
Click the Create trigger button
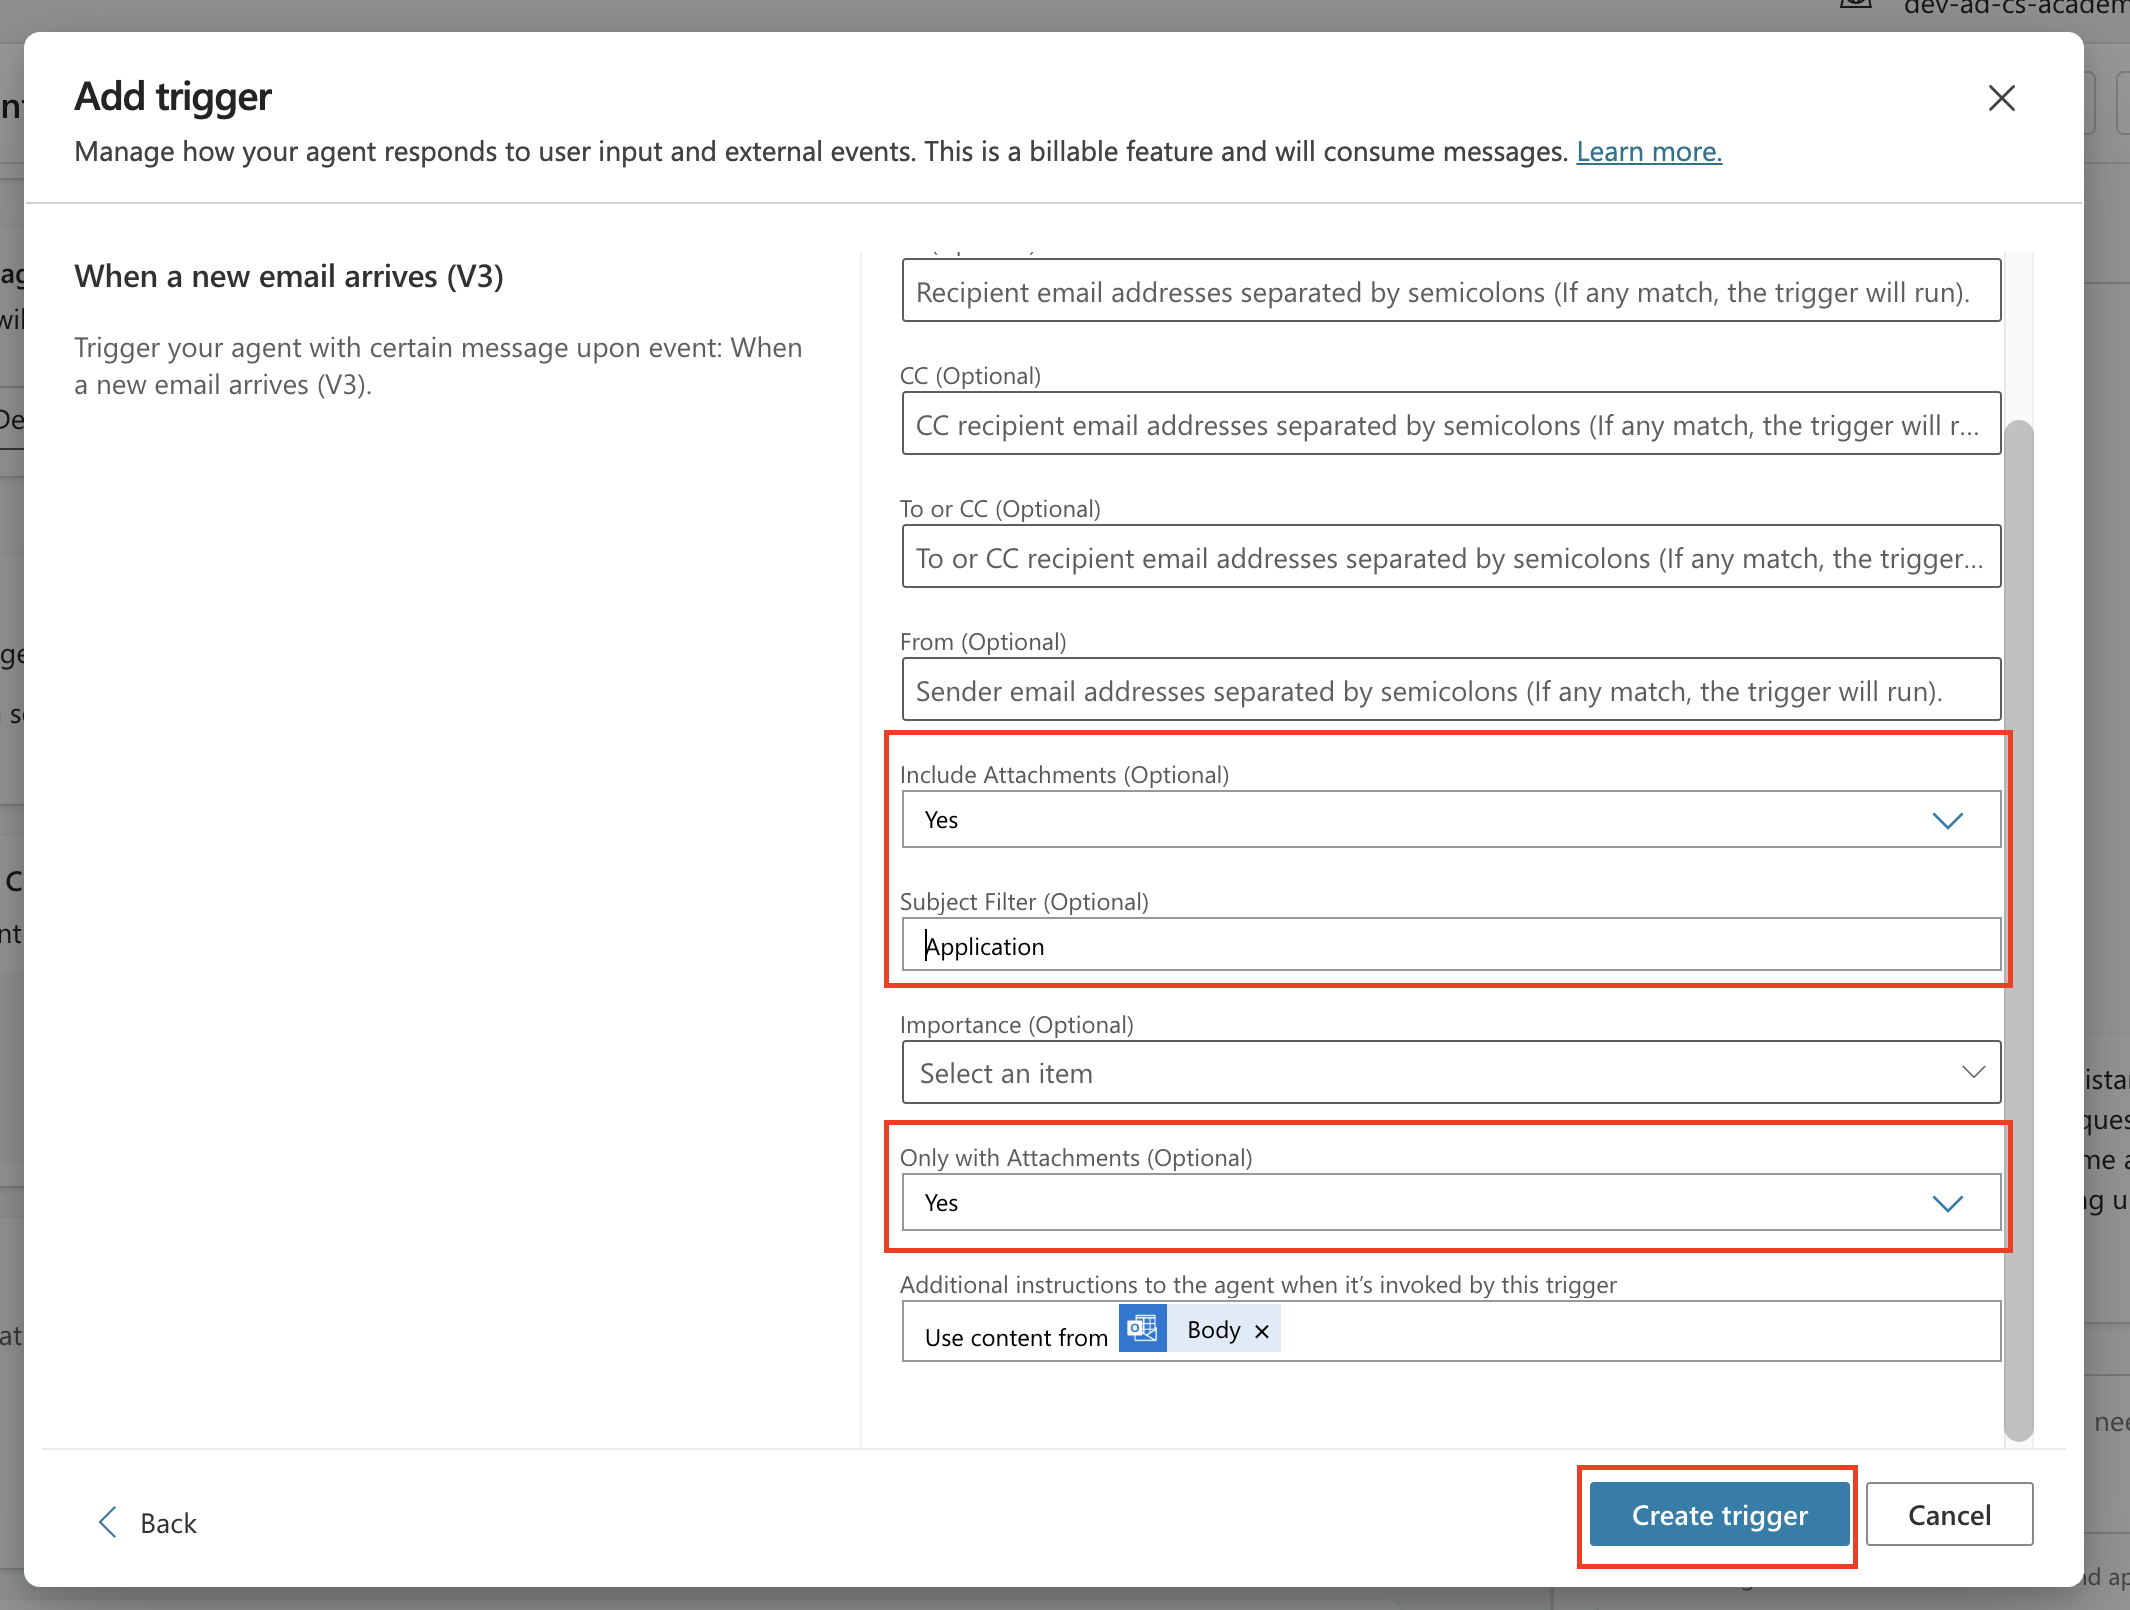click(x=1717, y=1515)
